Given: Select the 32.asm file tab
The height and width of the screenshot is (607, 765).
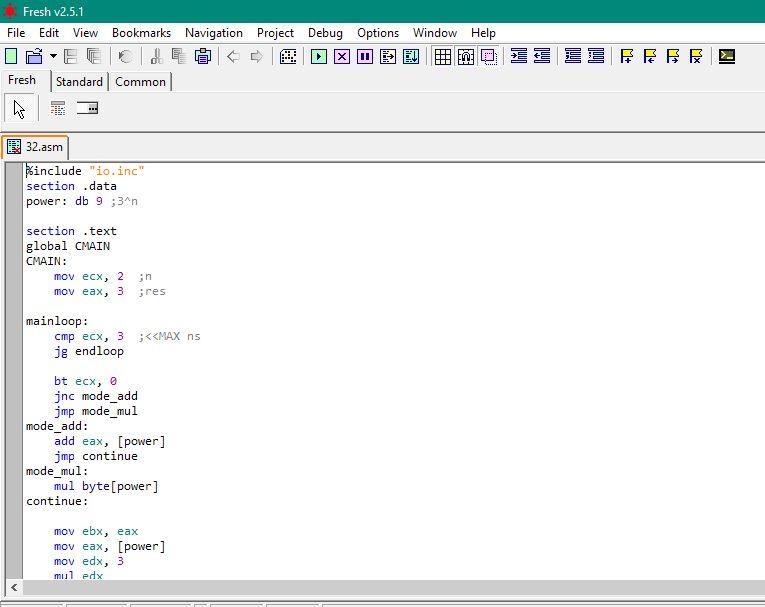Looking at the screenshot, I should [x=35, y=147].
